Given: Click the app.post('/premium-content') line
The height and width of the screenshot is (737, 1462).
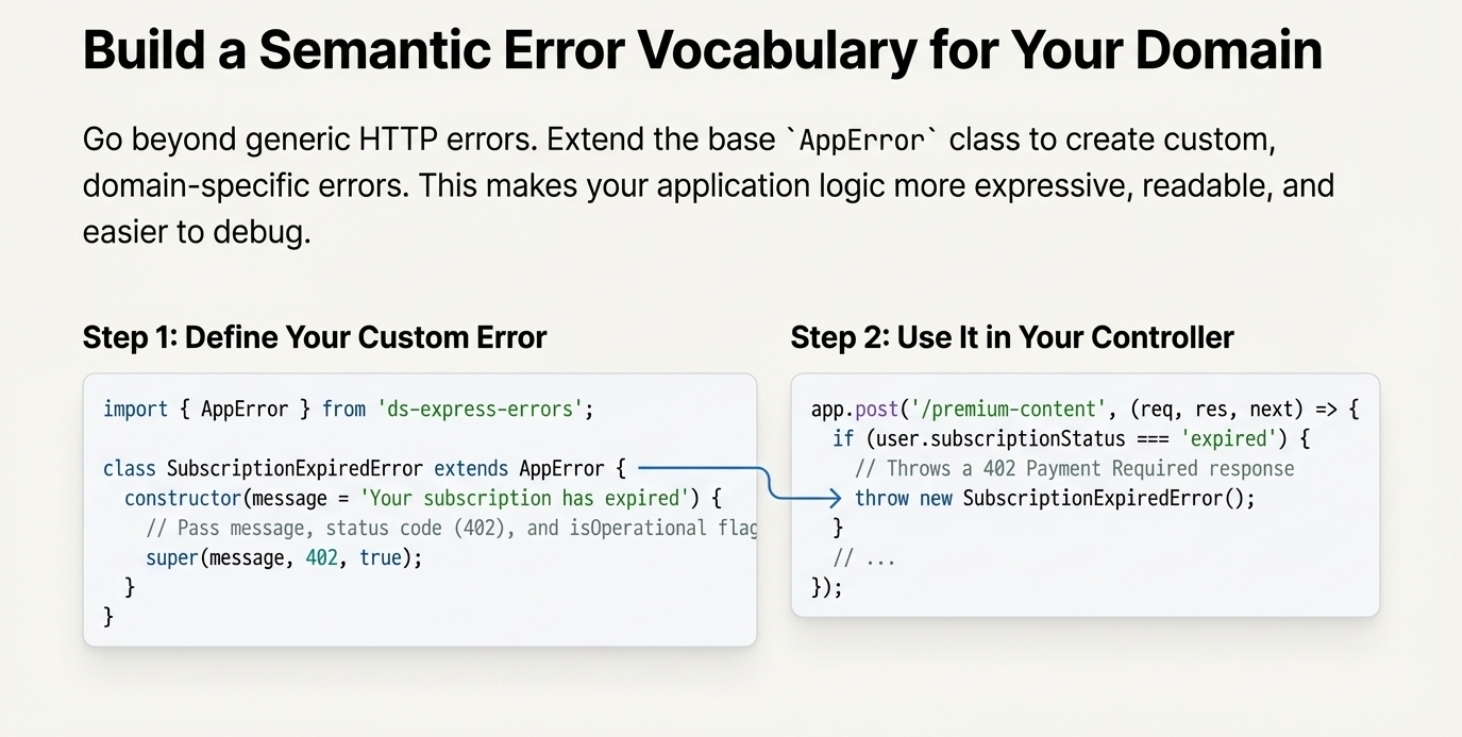Looking at the screenshot, I should point(1084,409).
